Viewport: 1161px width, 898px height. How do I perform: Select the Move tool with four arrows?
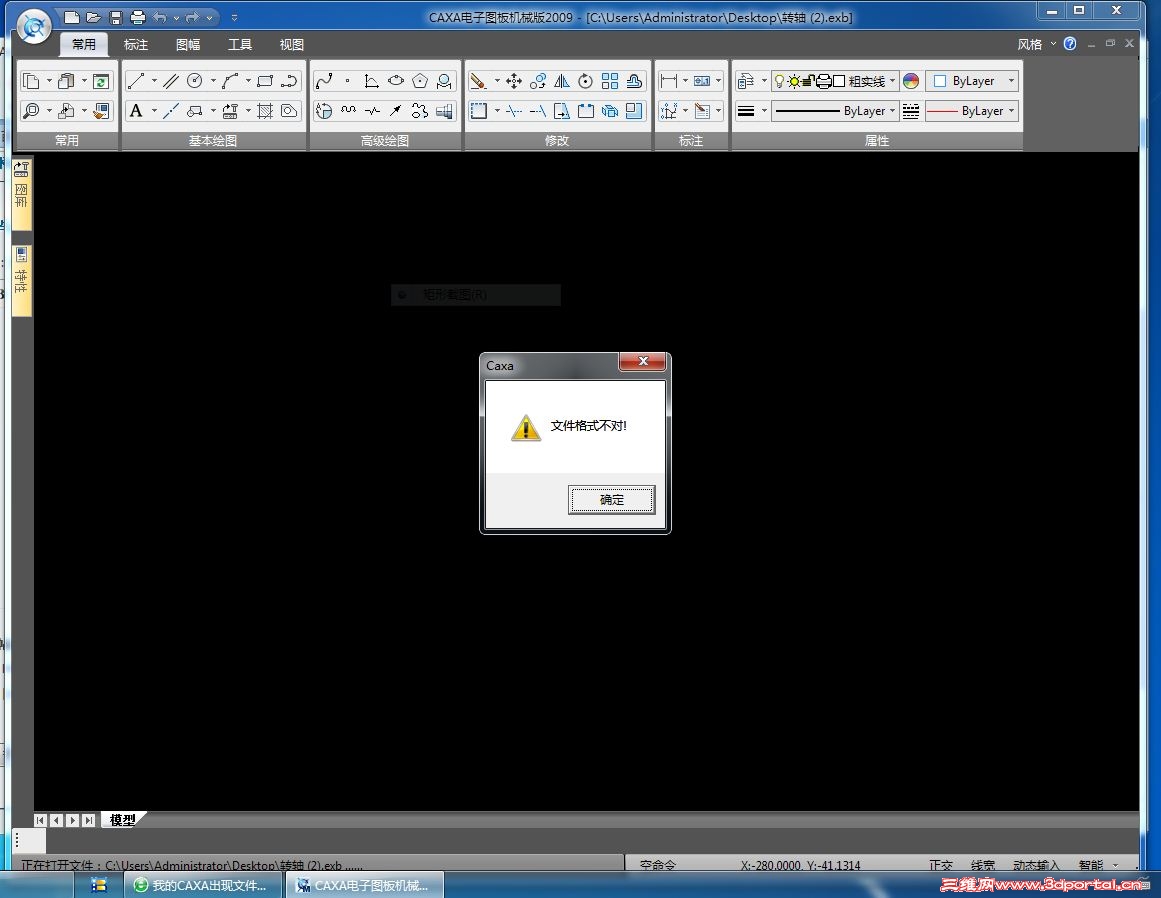pyautogui.click(x=514, y=81)
